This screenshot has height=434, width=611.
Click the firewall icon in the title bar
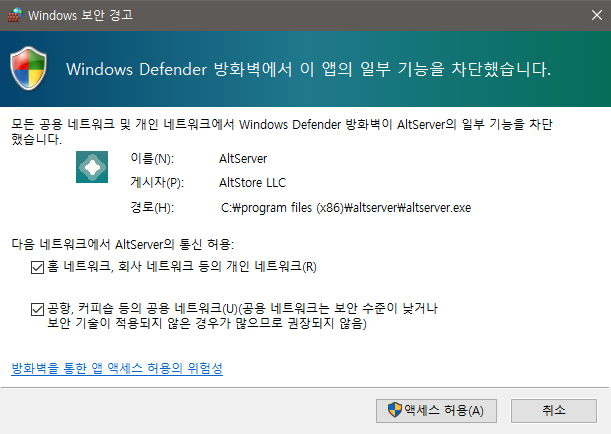pyautogui.click(x=15, y=15)
